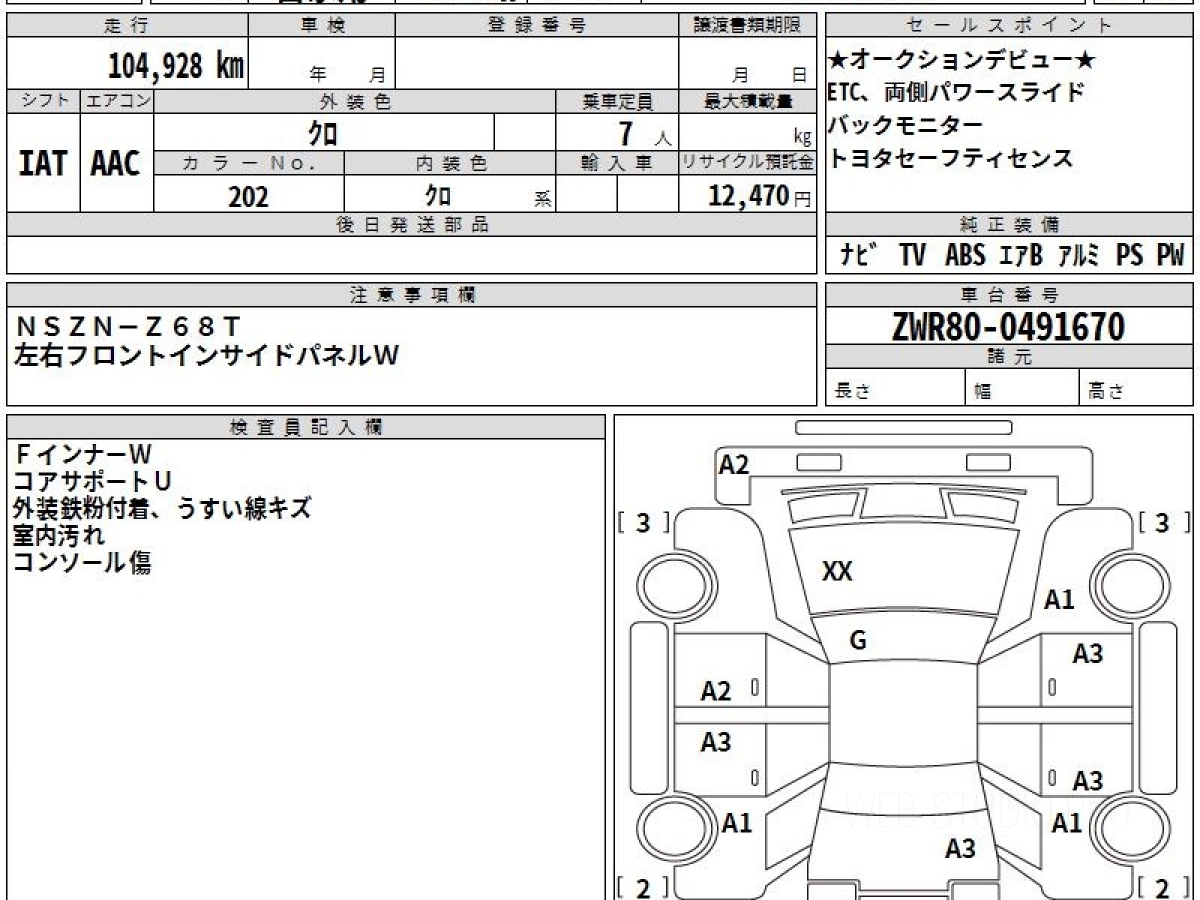Select the 車検 header cell
The image size is (1200, 900).
click(x=322, y=26)
